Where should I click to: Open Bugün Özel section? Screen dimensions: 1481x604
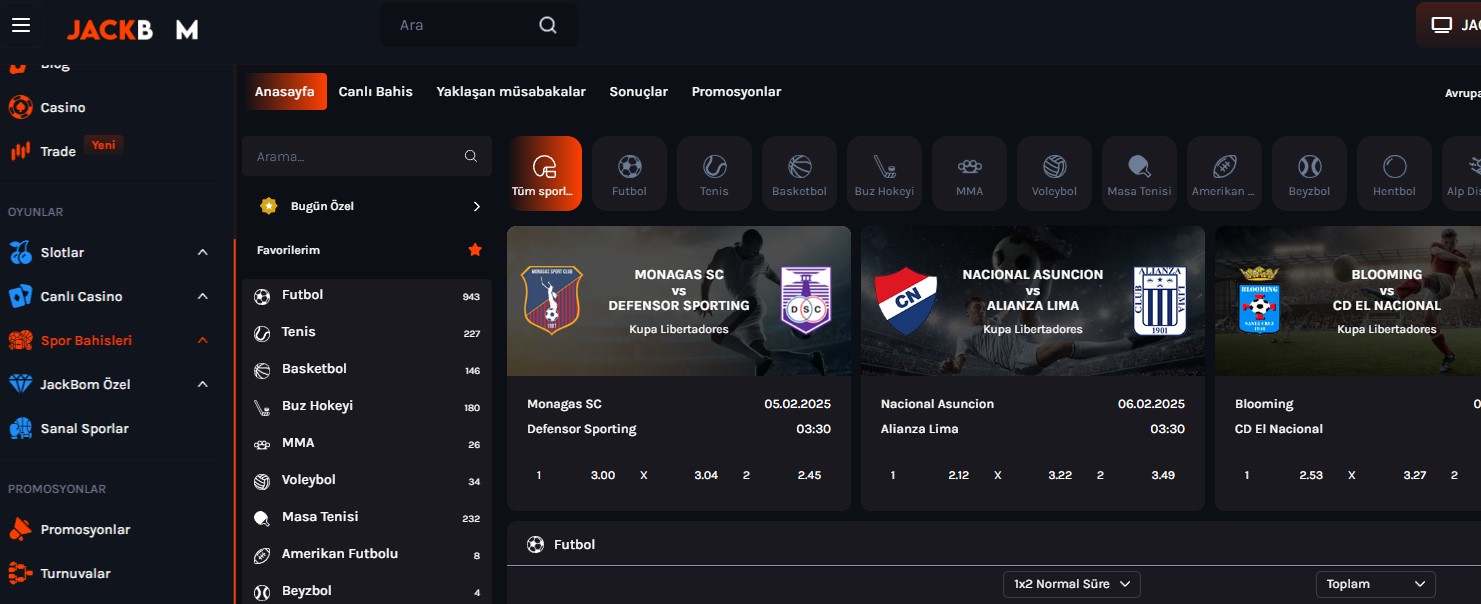(x=367, y=206)
